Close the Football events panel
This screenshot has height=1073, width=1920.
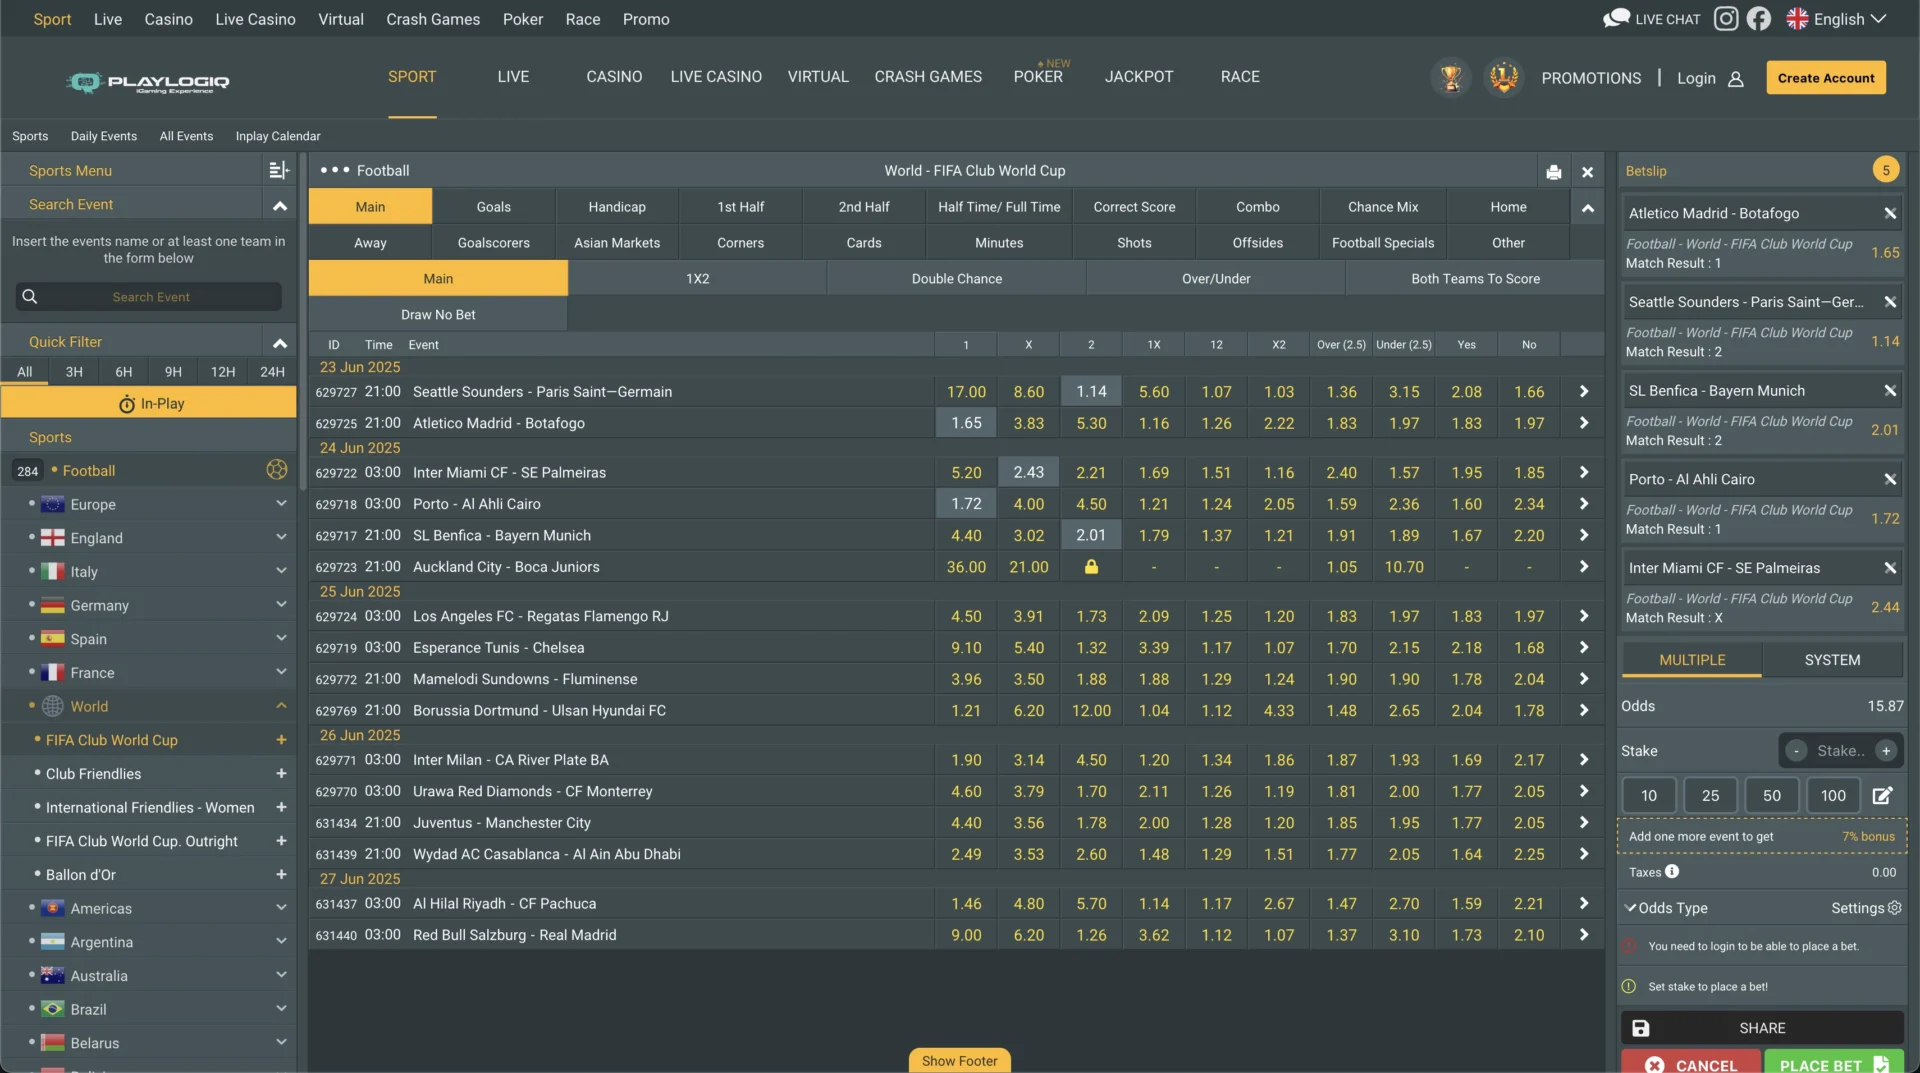(1587, 172)
